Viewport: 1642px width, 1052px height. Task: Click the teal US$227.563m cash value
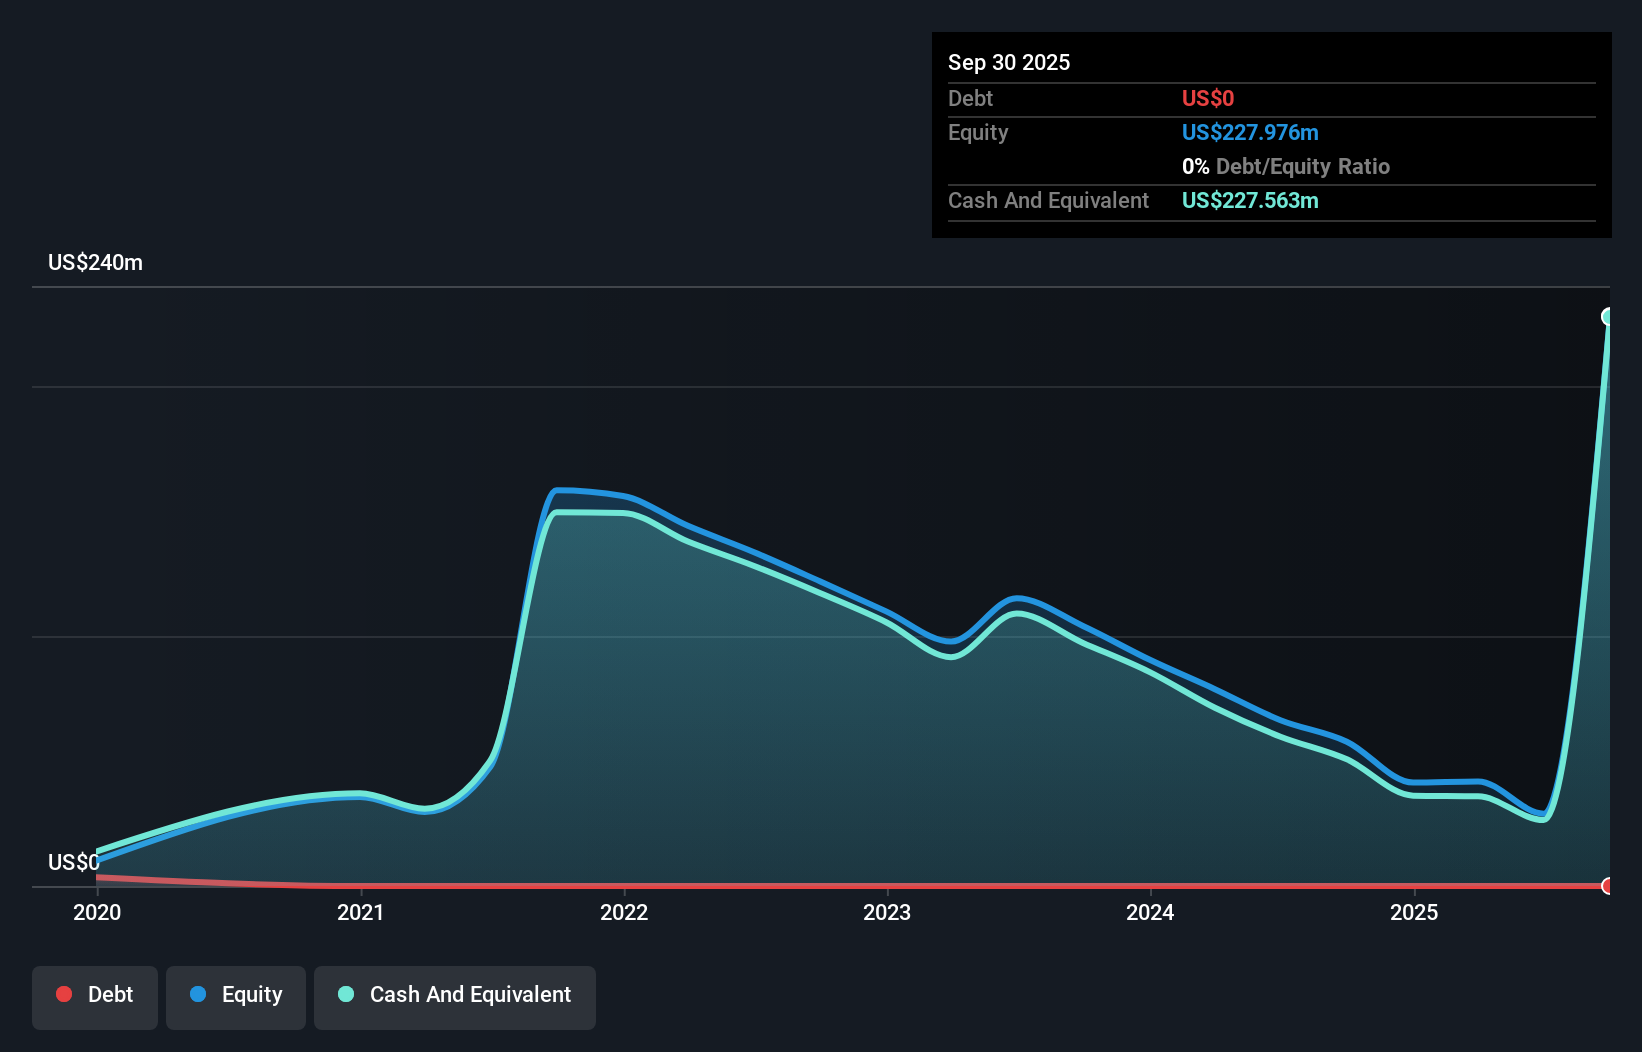(1250, 200)
